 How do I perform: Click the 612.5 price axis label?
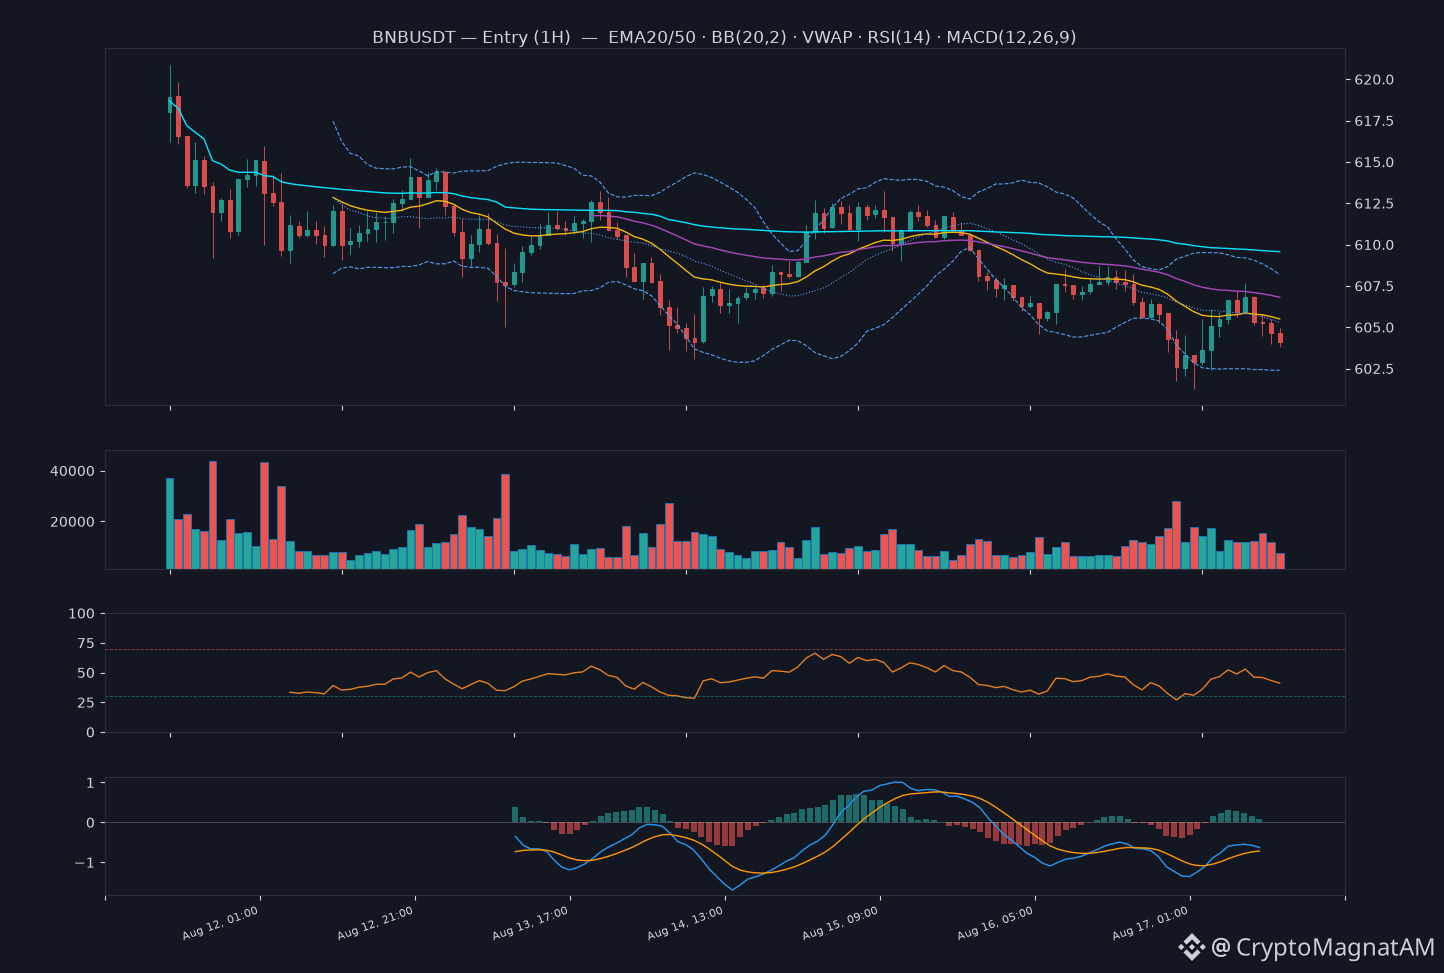(1375, 204)
